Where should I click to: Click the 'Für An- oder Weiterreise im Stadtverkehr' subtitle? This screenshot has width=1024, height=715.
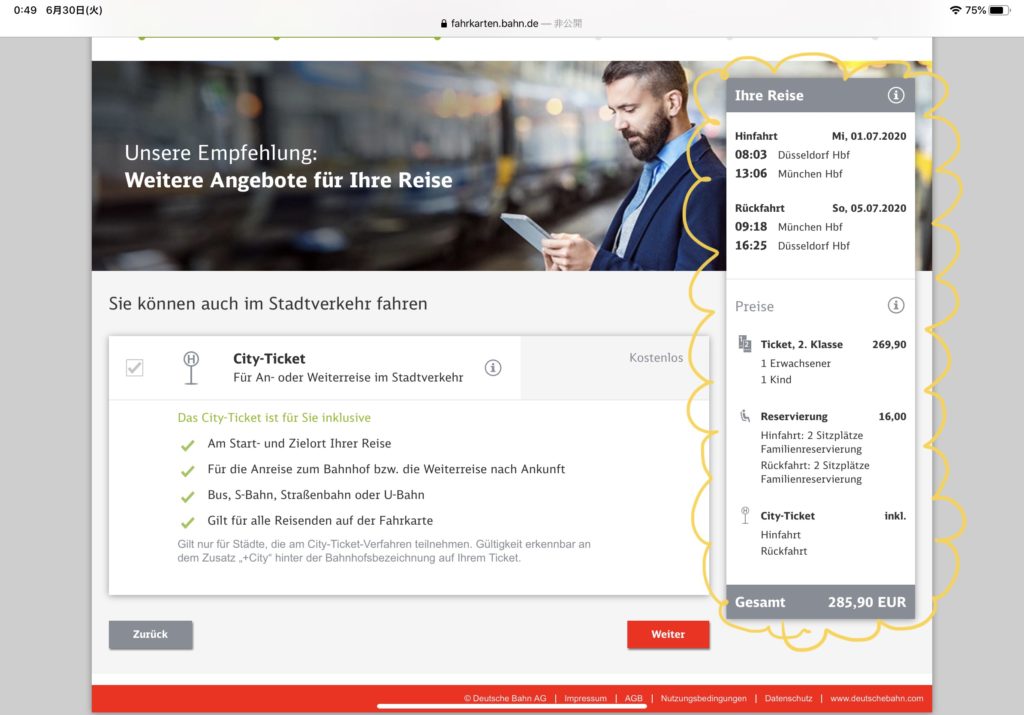click(348, 377)
